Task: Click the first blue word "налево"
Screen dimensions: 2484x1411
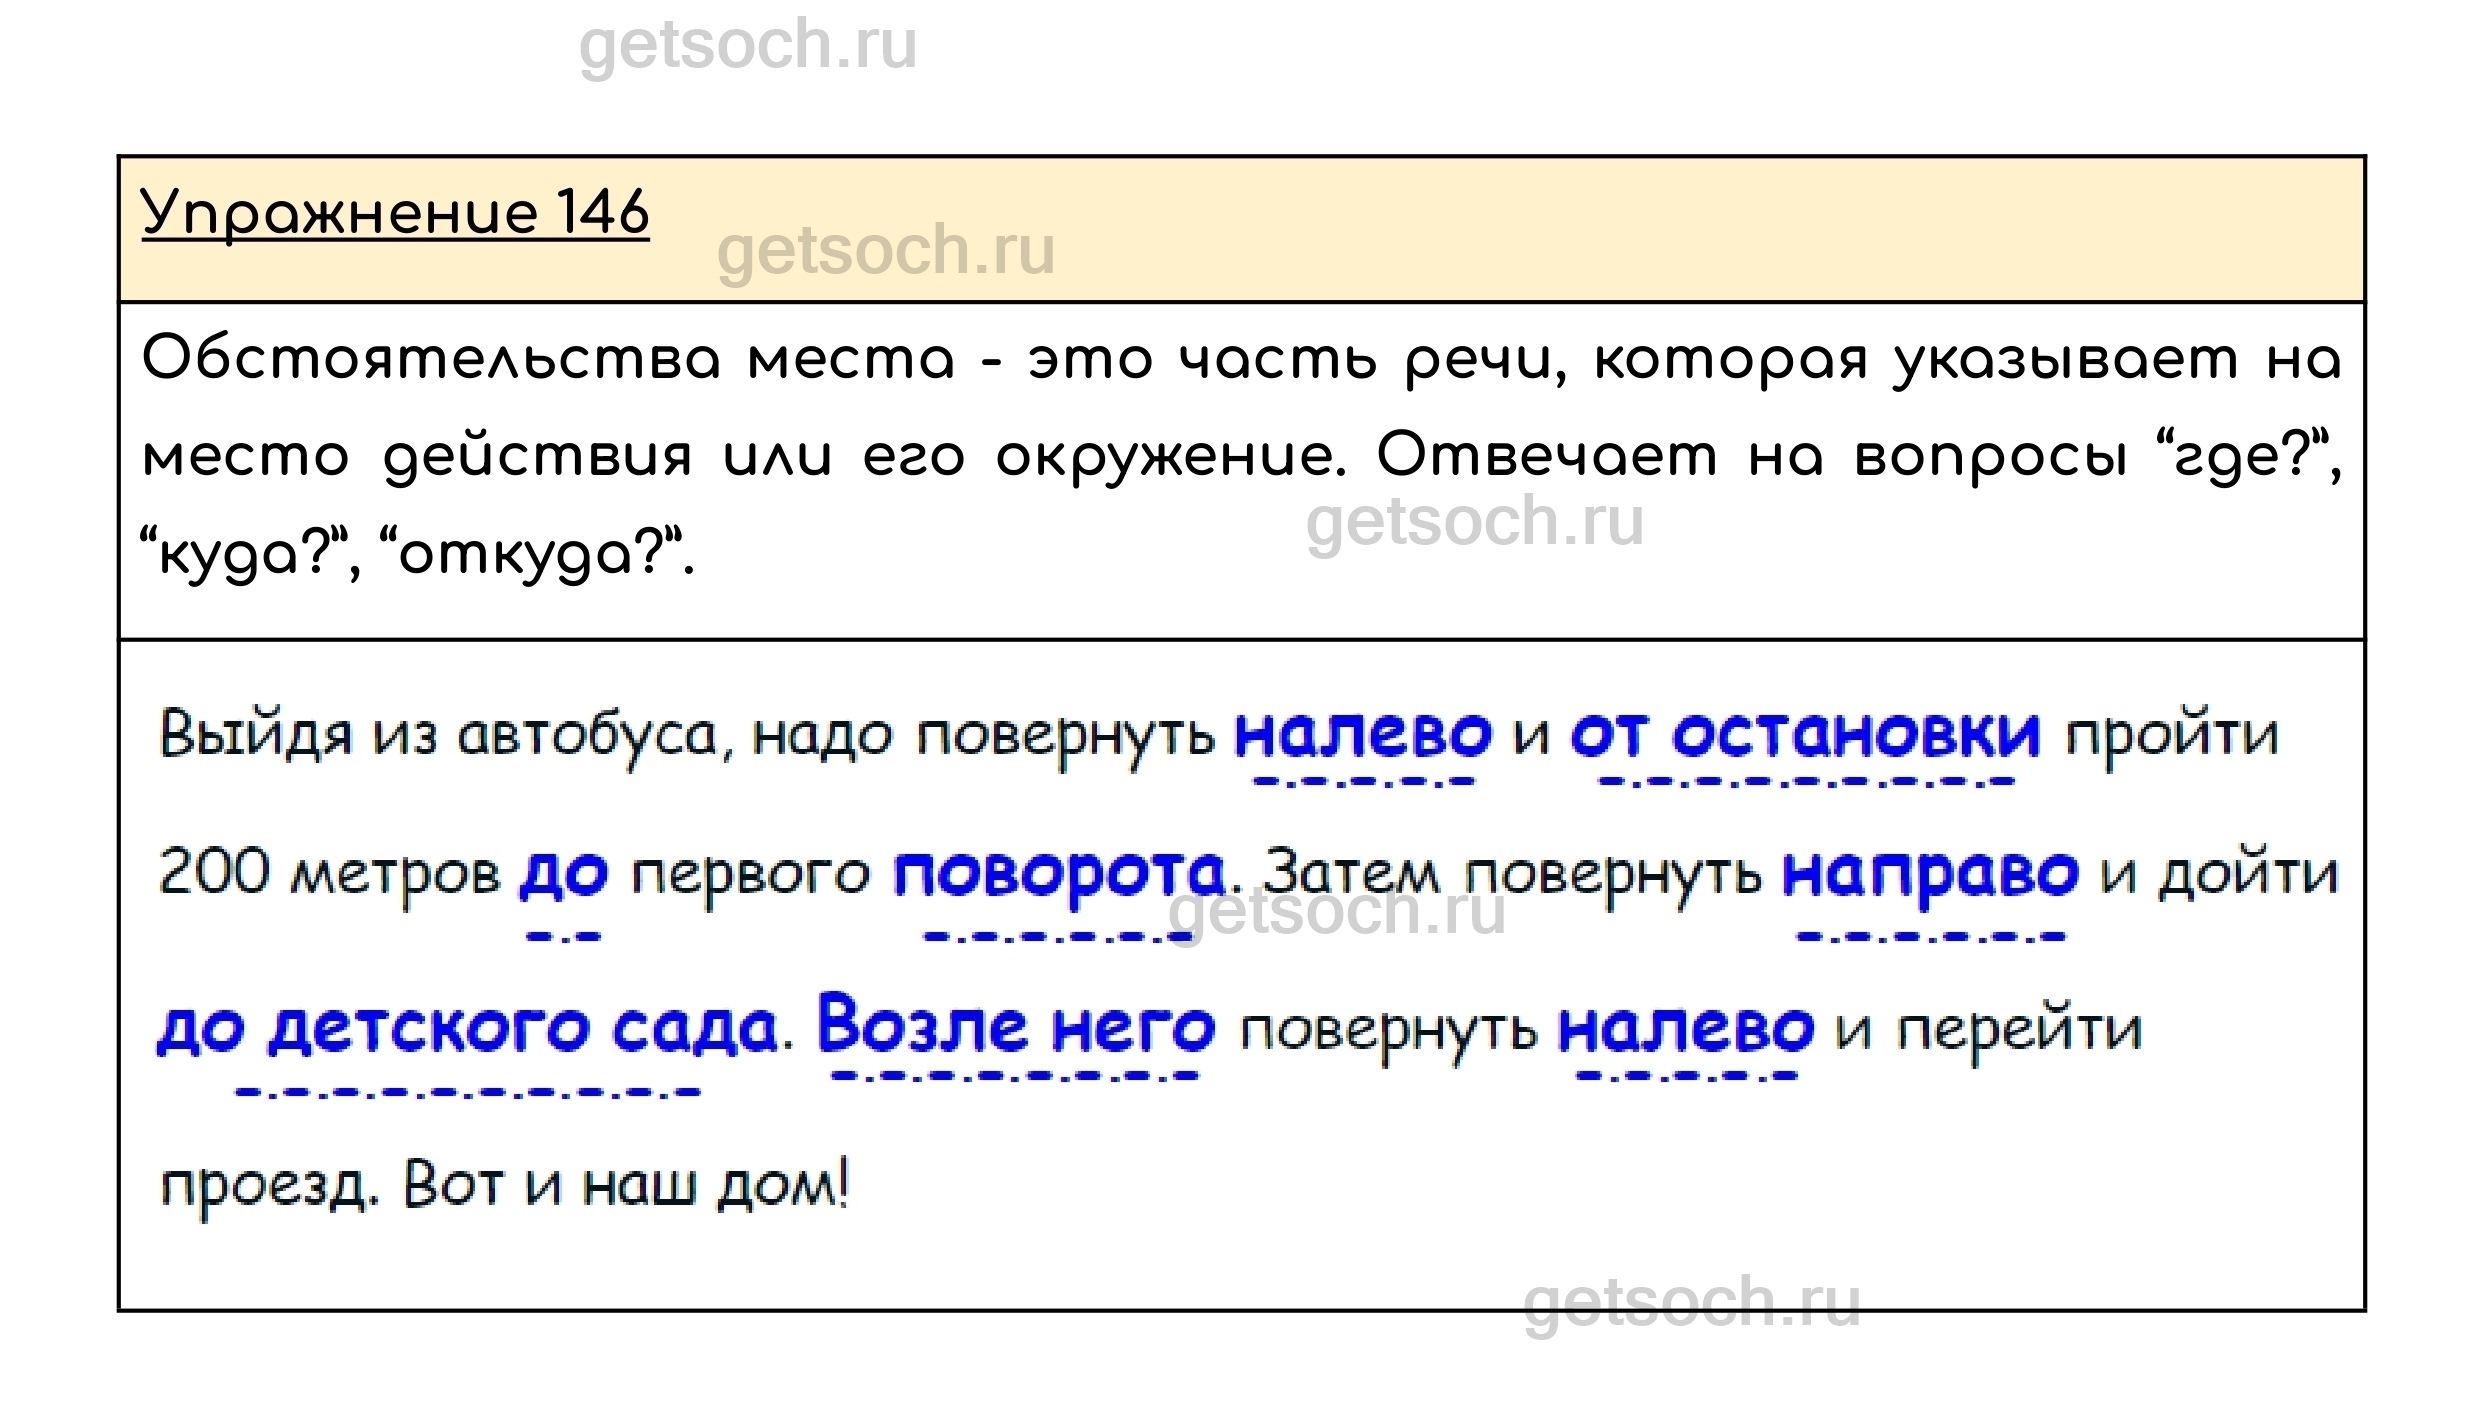Action: click(x=1362, y=735)
